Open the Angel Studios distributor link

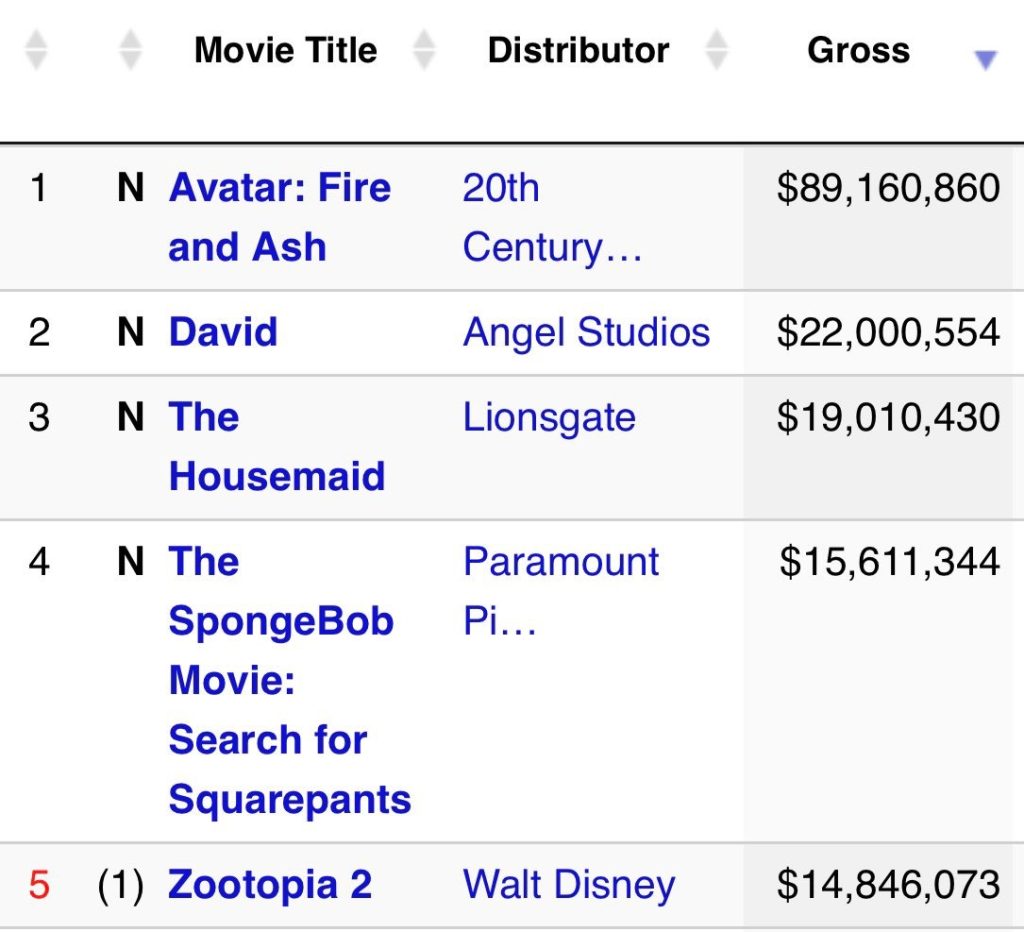pos(587,332)
